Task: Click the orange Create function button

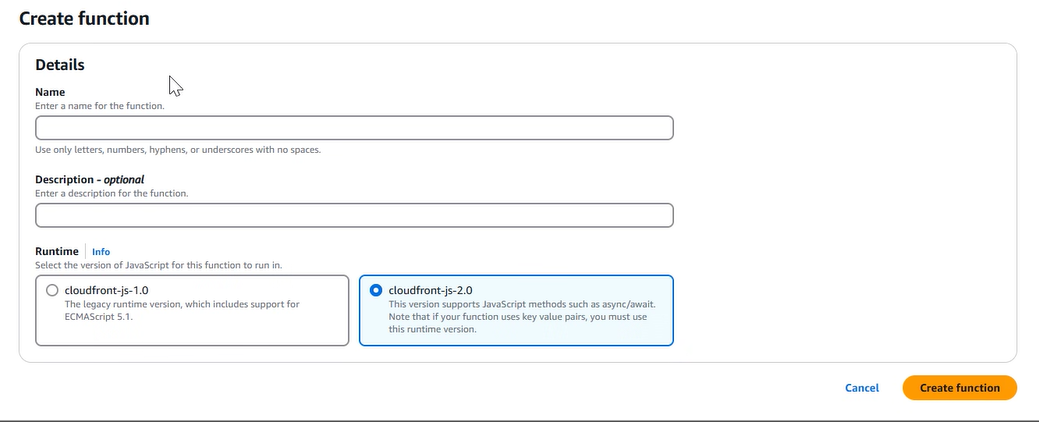Action: pos(959,388)
